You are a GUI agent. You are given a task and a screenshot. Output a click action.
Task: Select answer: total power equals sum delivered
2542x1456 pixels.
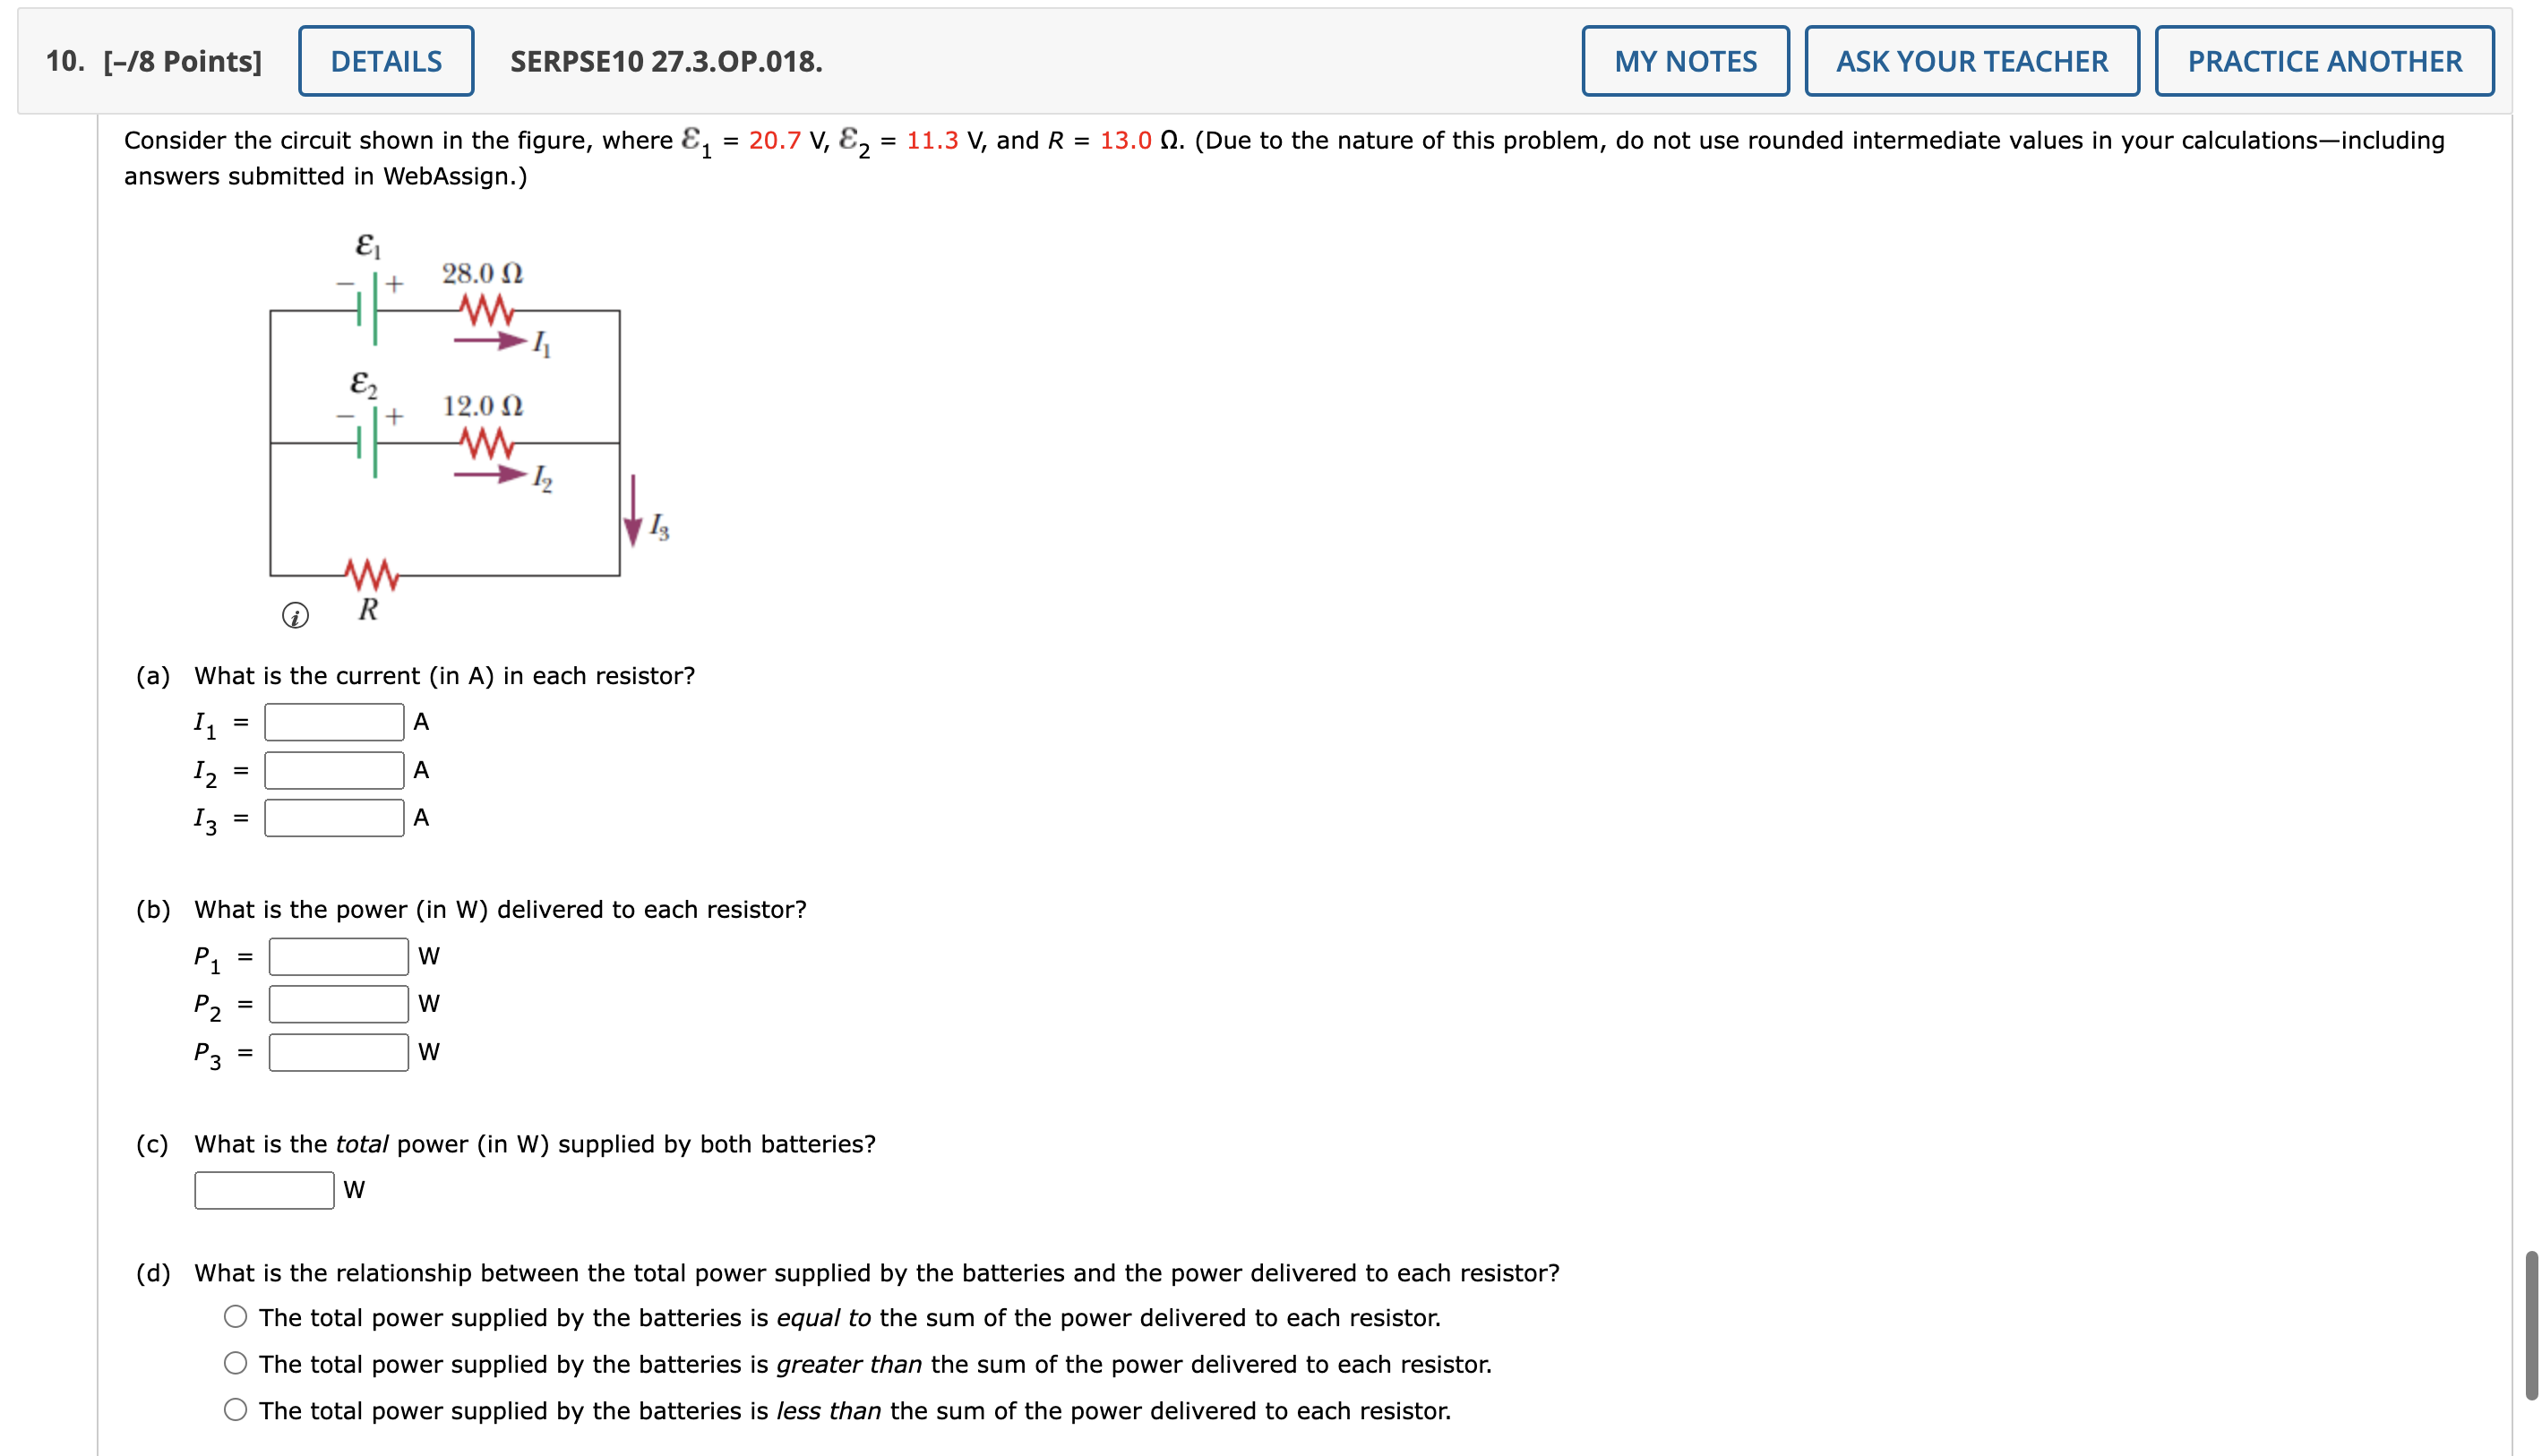(x=236, y=1317)
